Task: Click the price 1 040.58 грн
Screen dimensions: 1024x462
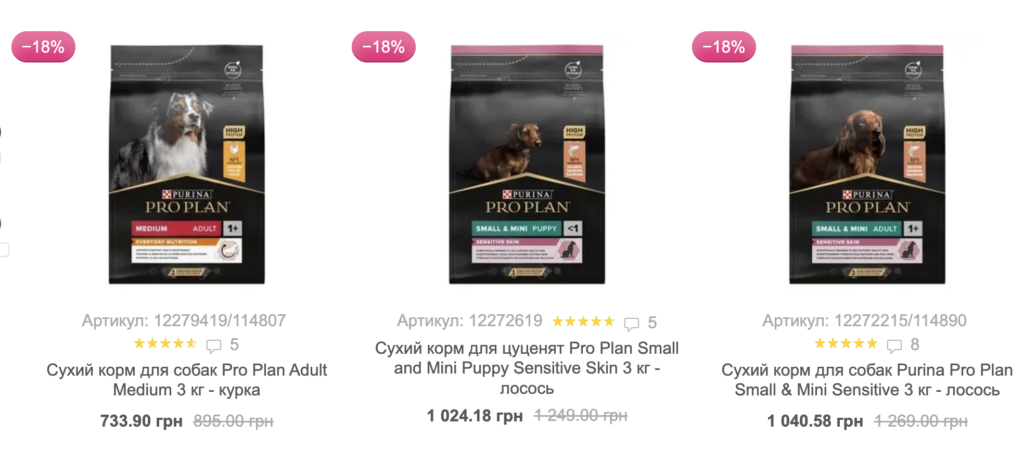Action: (815, 422)
